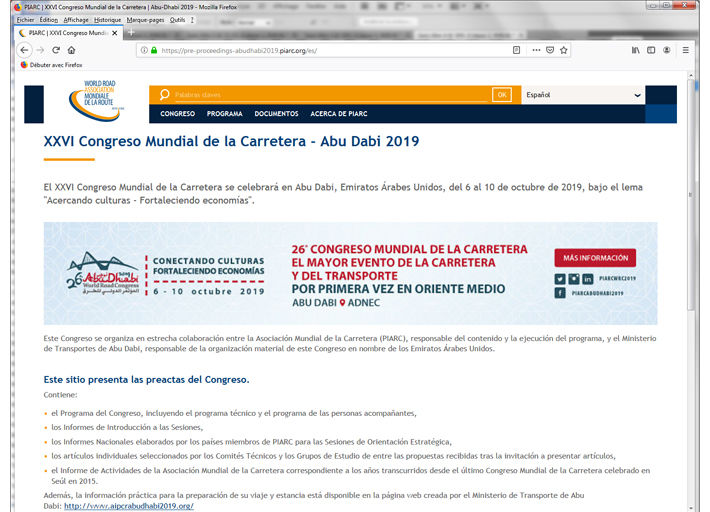The image size is (710, 512).
Task: Open the aipcrabudhabi2019.org link
Action: 129,506
